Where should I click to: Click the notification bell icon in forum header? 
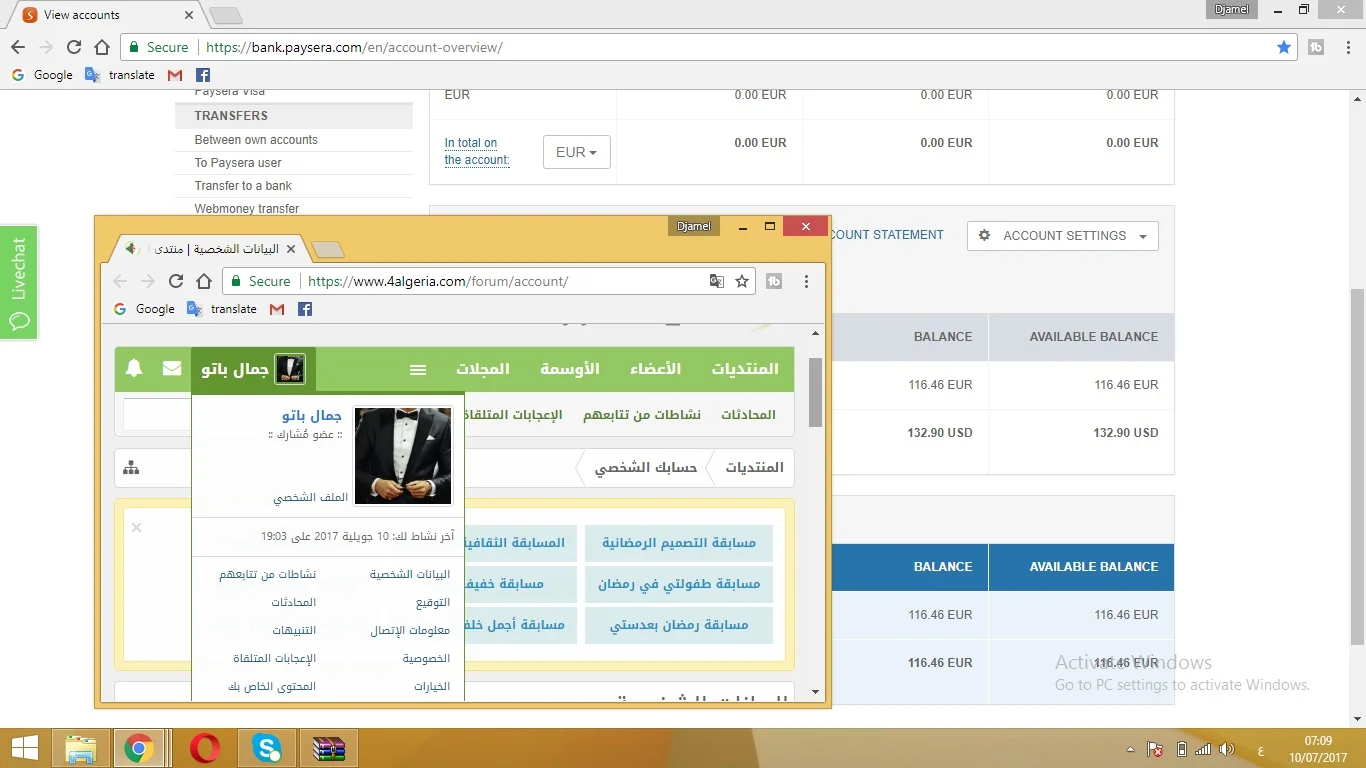134,369
